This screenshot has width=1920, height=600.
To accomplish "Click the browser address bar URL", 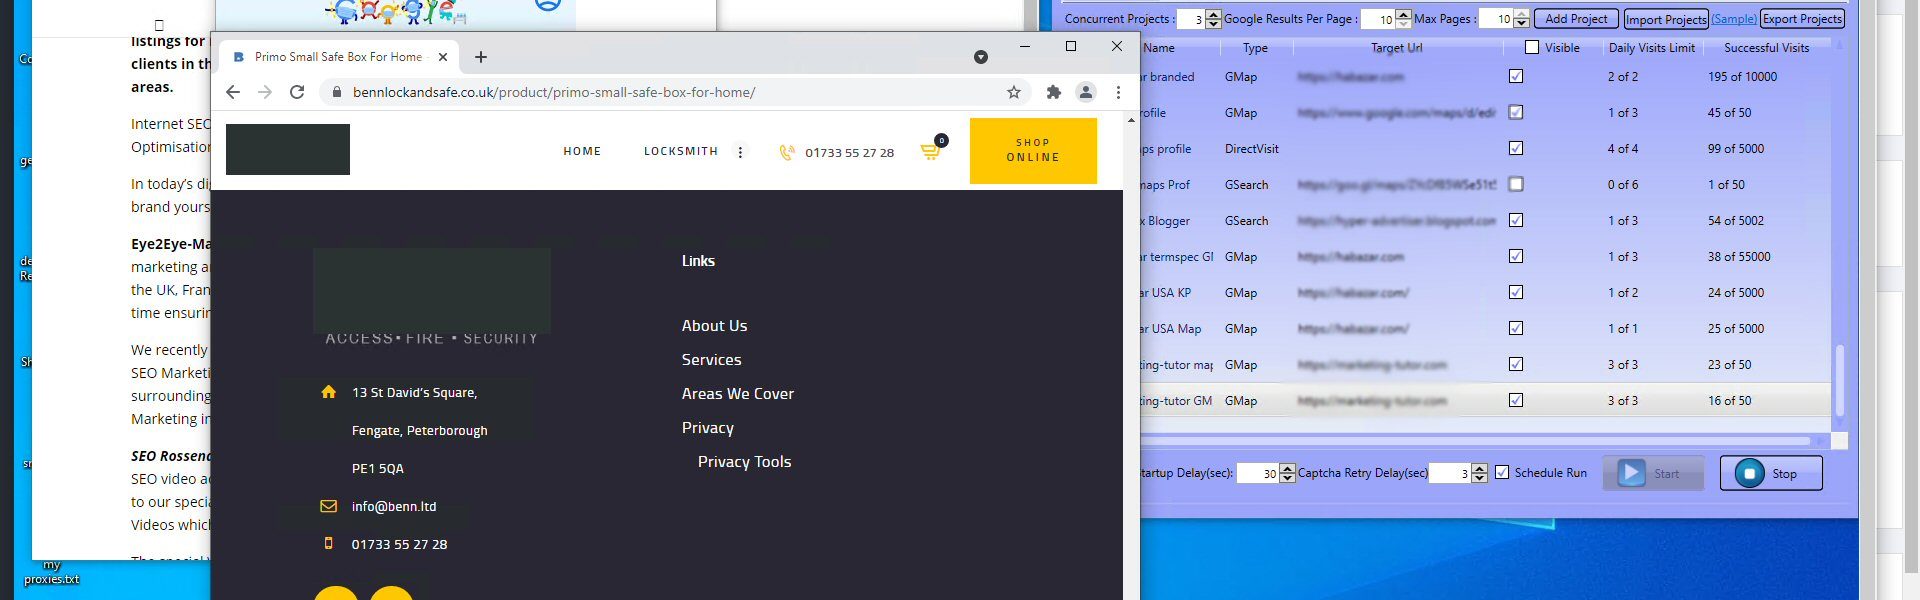I will (554, 92).
